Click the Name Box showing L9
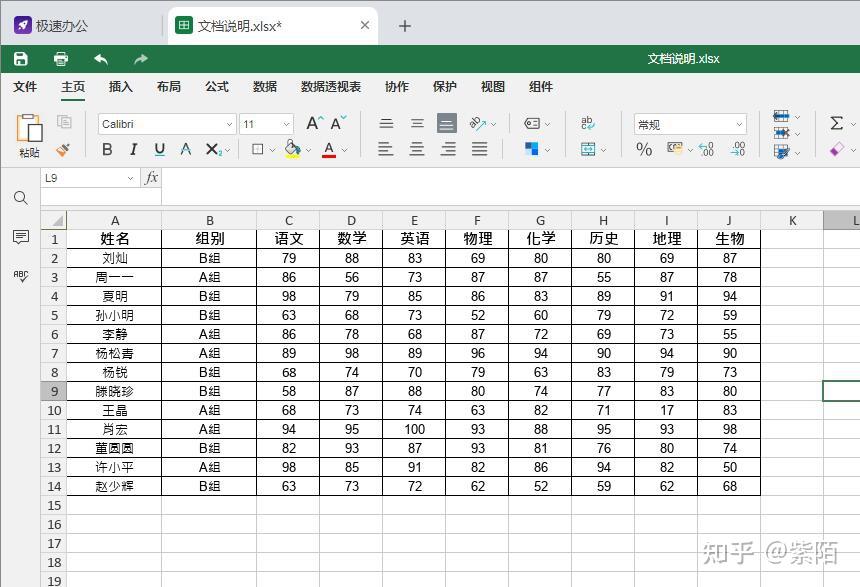Viewport: 860px width, 587px height. click(89, 178)
